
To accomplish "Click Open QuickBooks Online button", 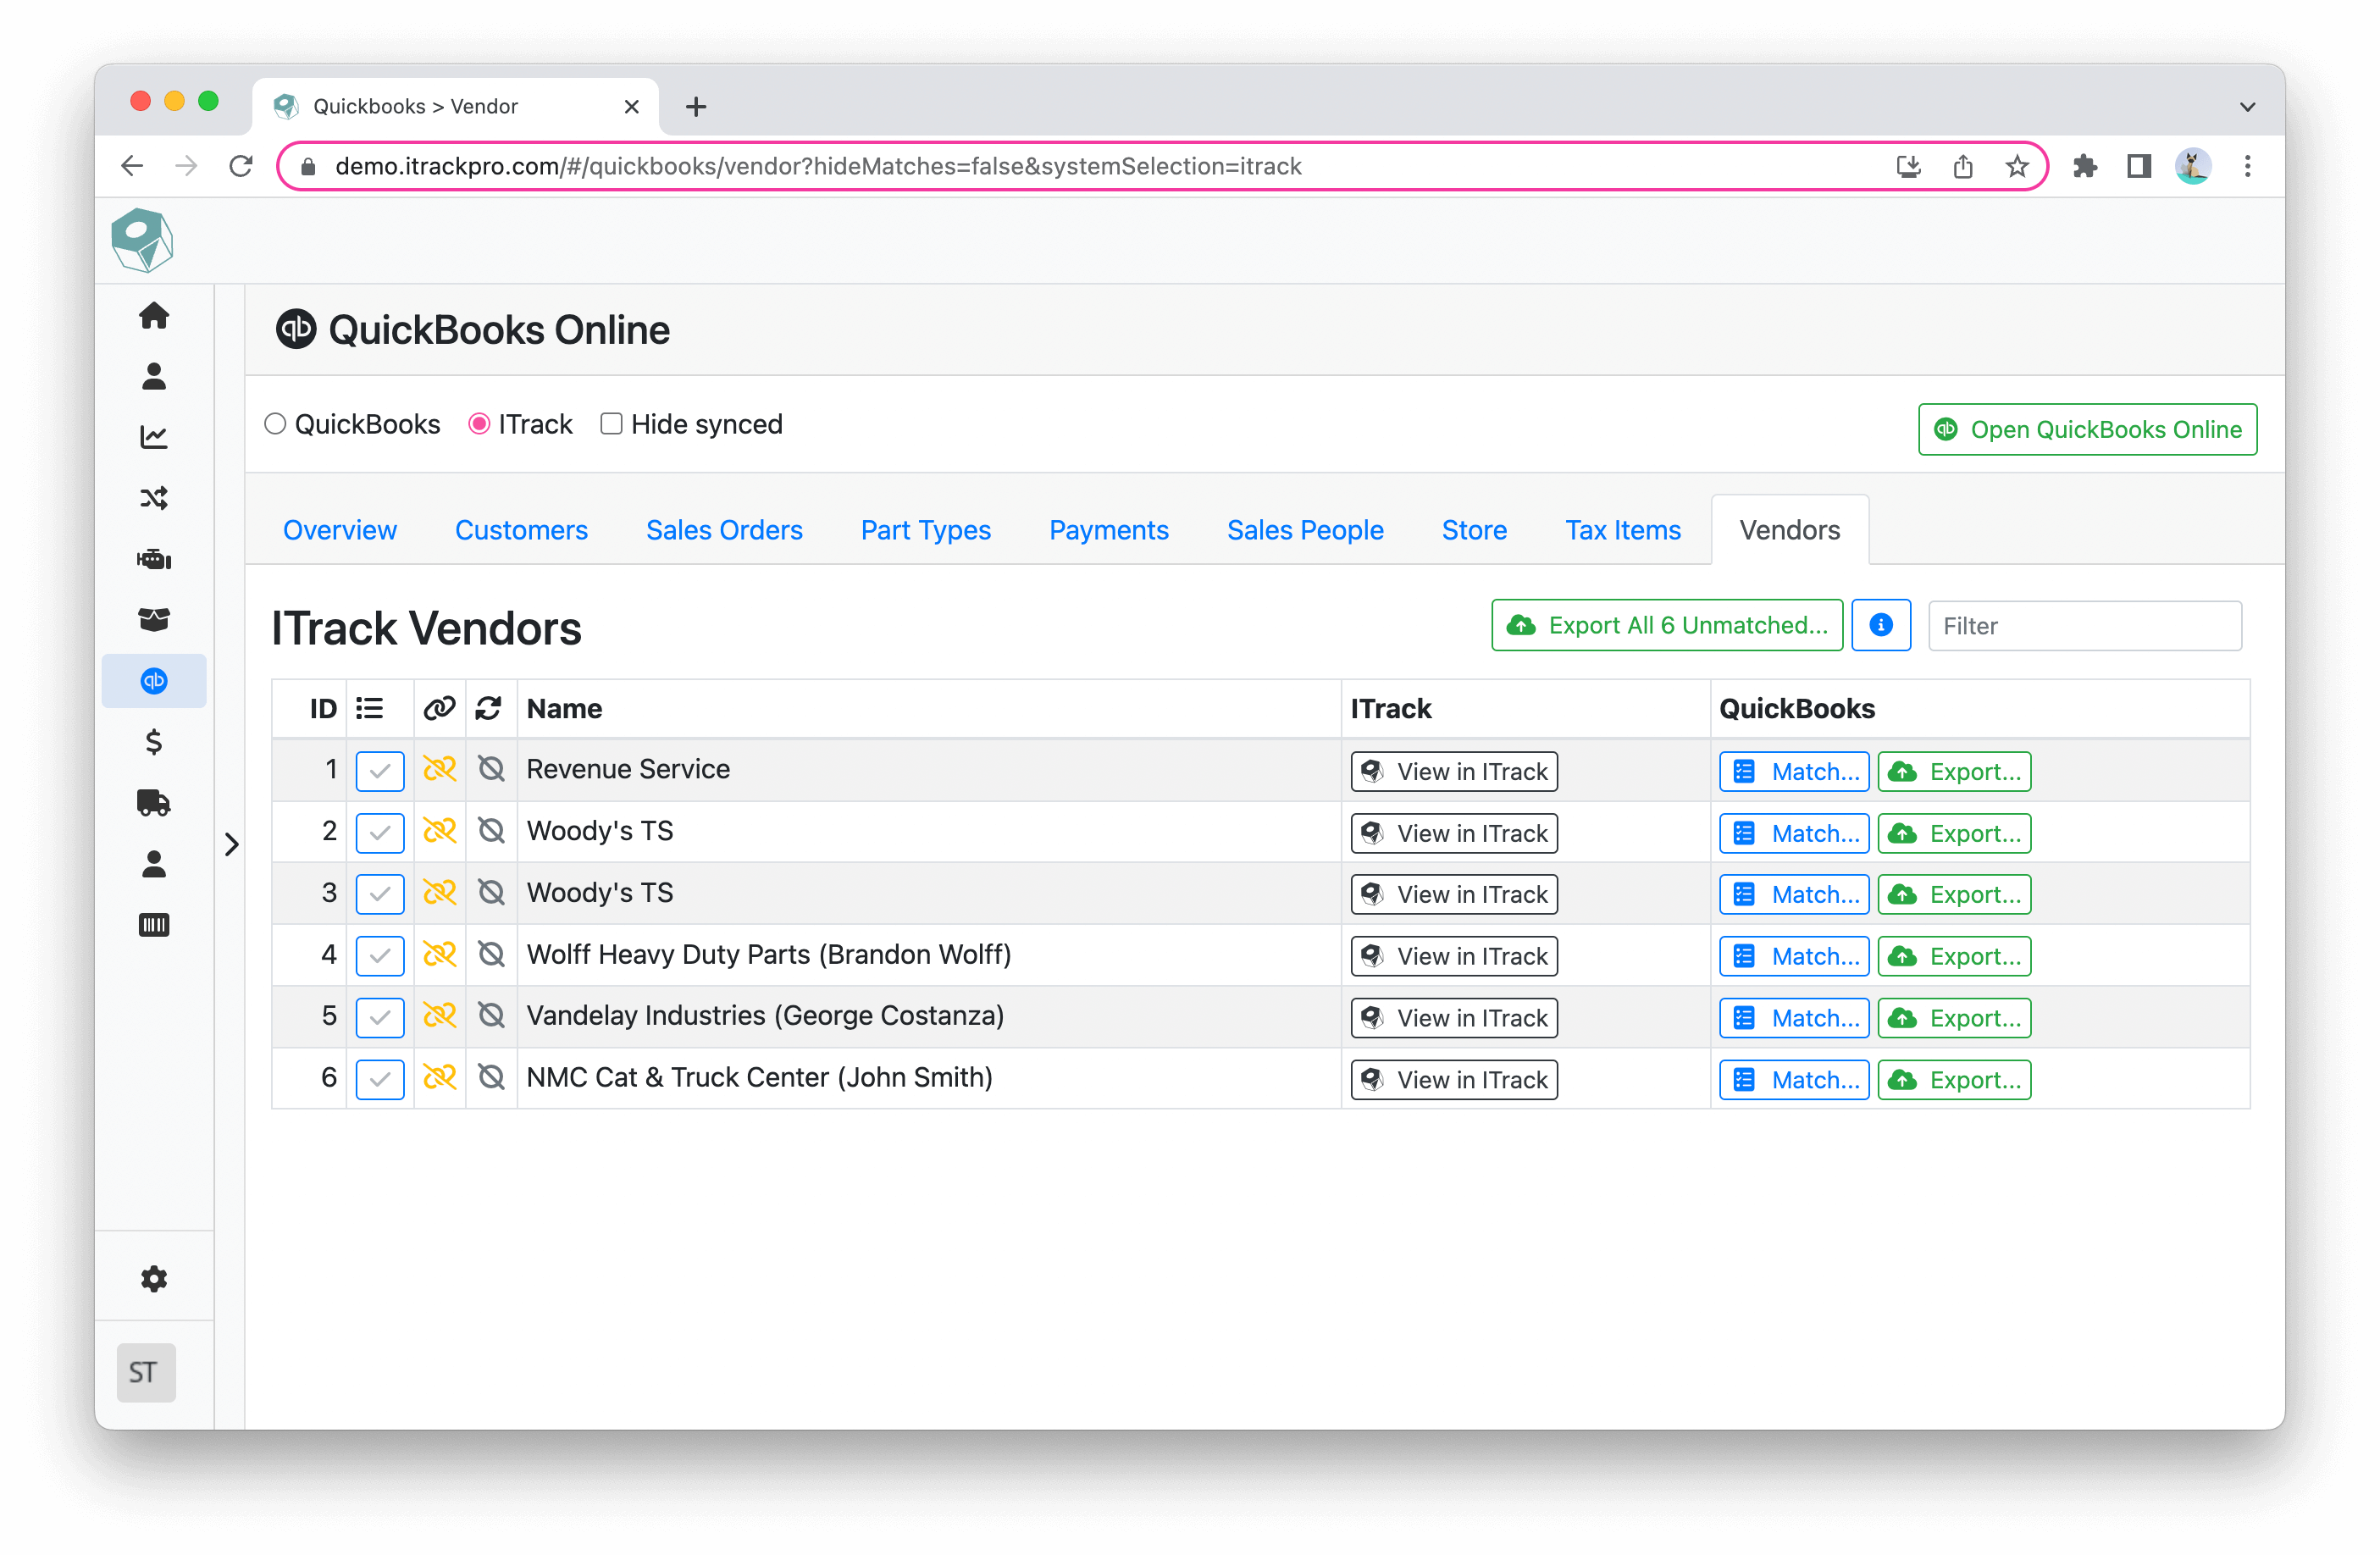I will point(2087,429).
